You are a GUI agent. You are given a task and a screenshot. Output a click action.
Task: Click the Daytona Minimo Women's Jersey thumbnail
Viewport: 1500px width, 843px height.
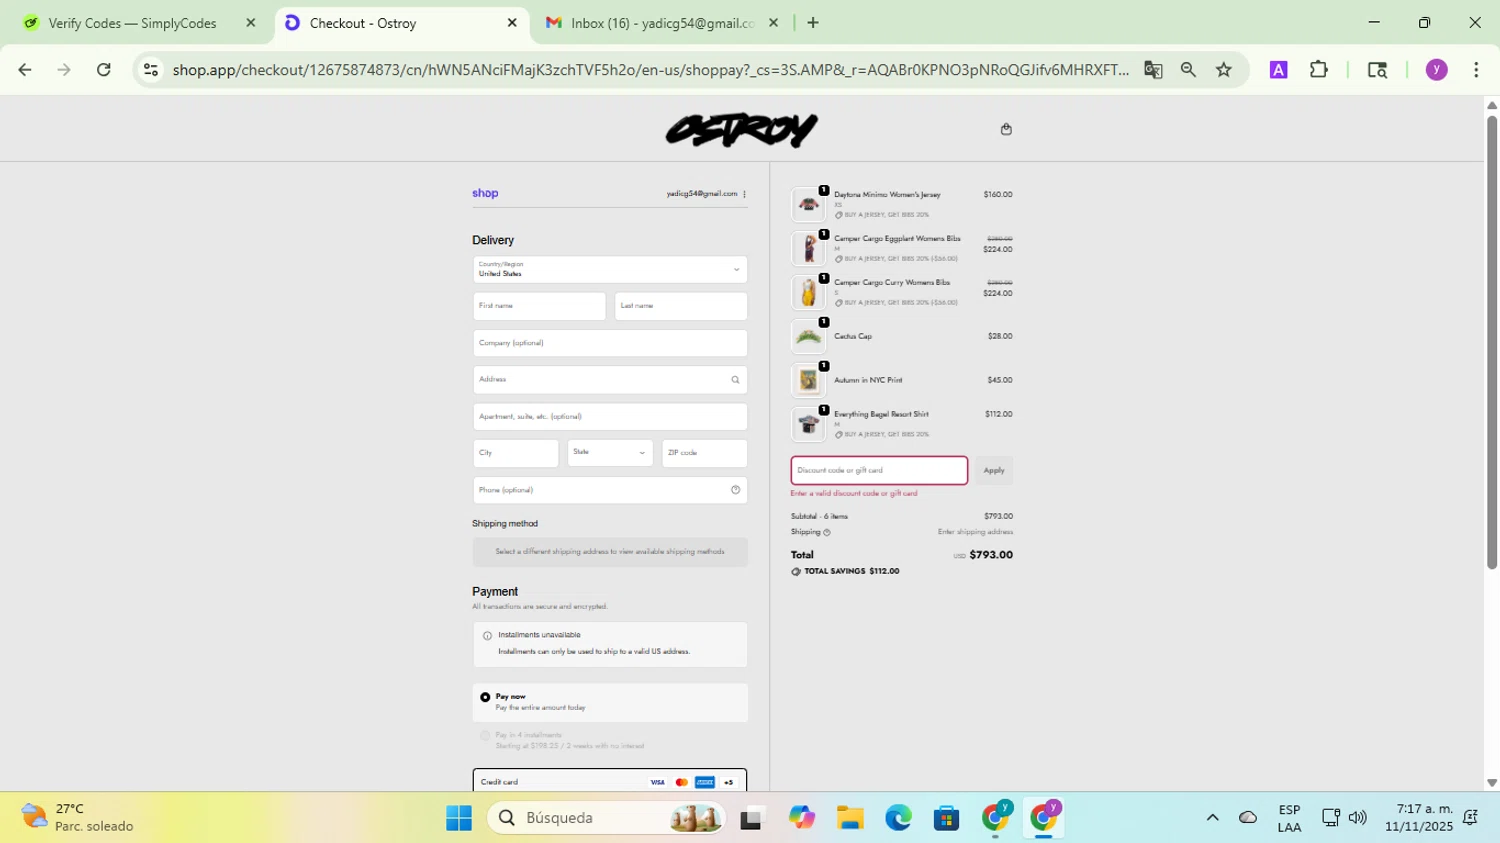(808, 205)
